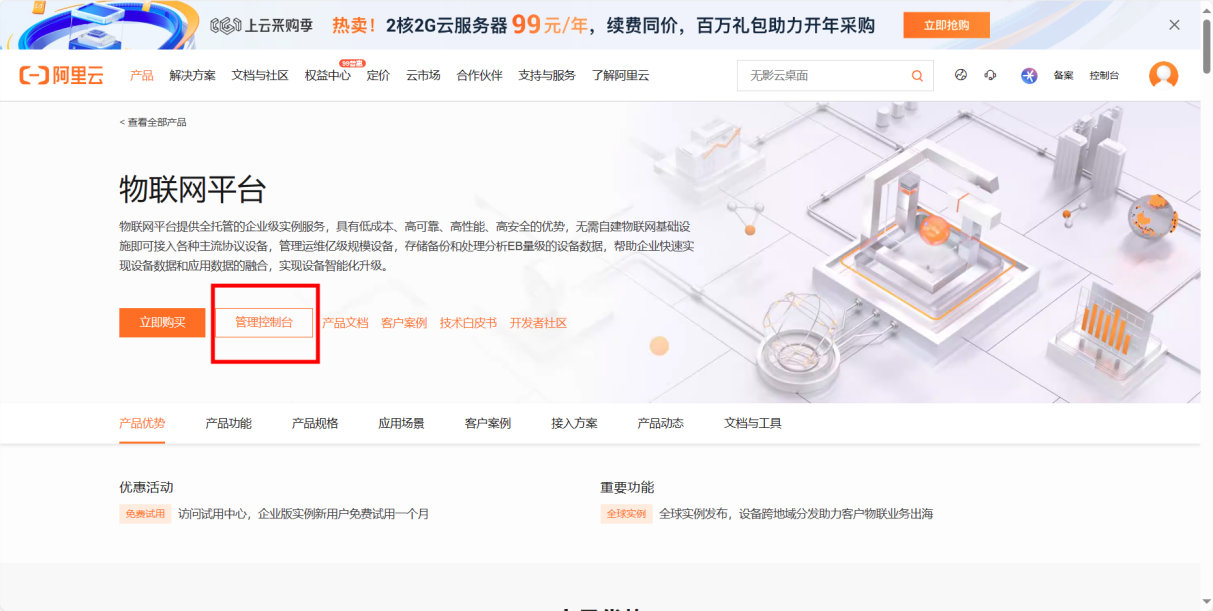
Task: Close the top promotional banner
Action: [x=1174, y=25]
